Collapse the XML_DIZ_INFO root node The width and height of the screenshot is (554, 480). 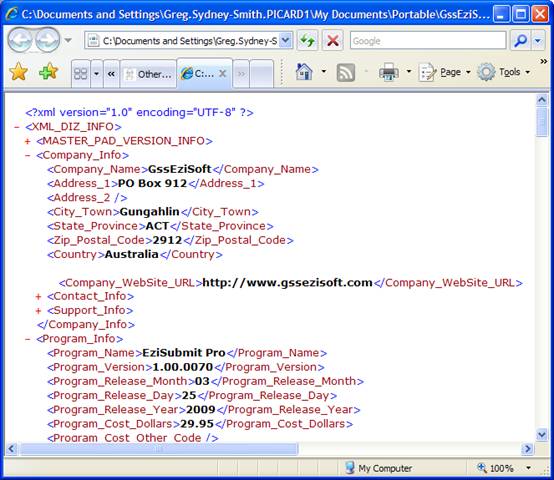(17, 127)
